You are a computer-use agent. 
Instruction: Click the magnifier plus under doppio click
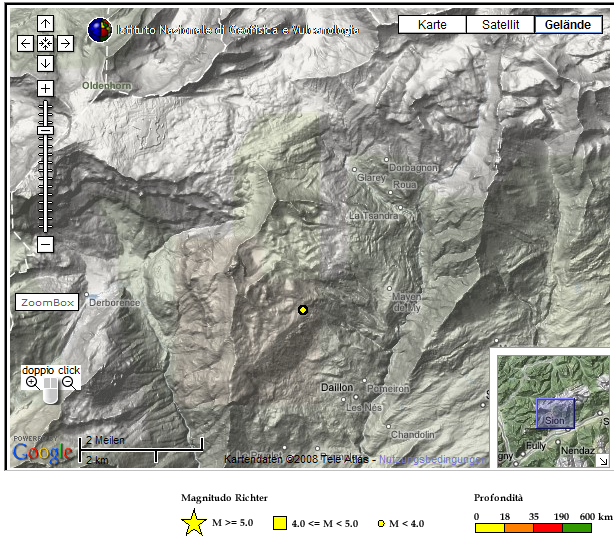(x=32, y=383)
